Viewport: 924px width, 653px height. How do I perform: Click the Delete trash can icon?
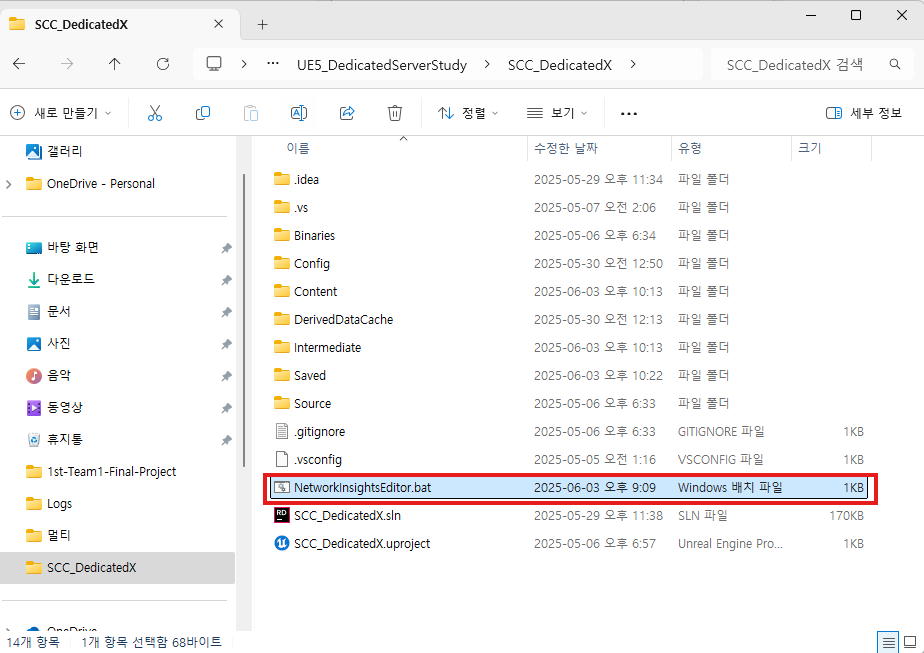click(x=395, y=113)
